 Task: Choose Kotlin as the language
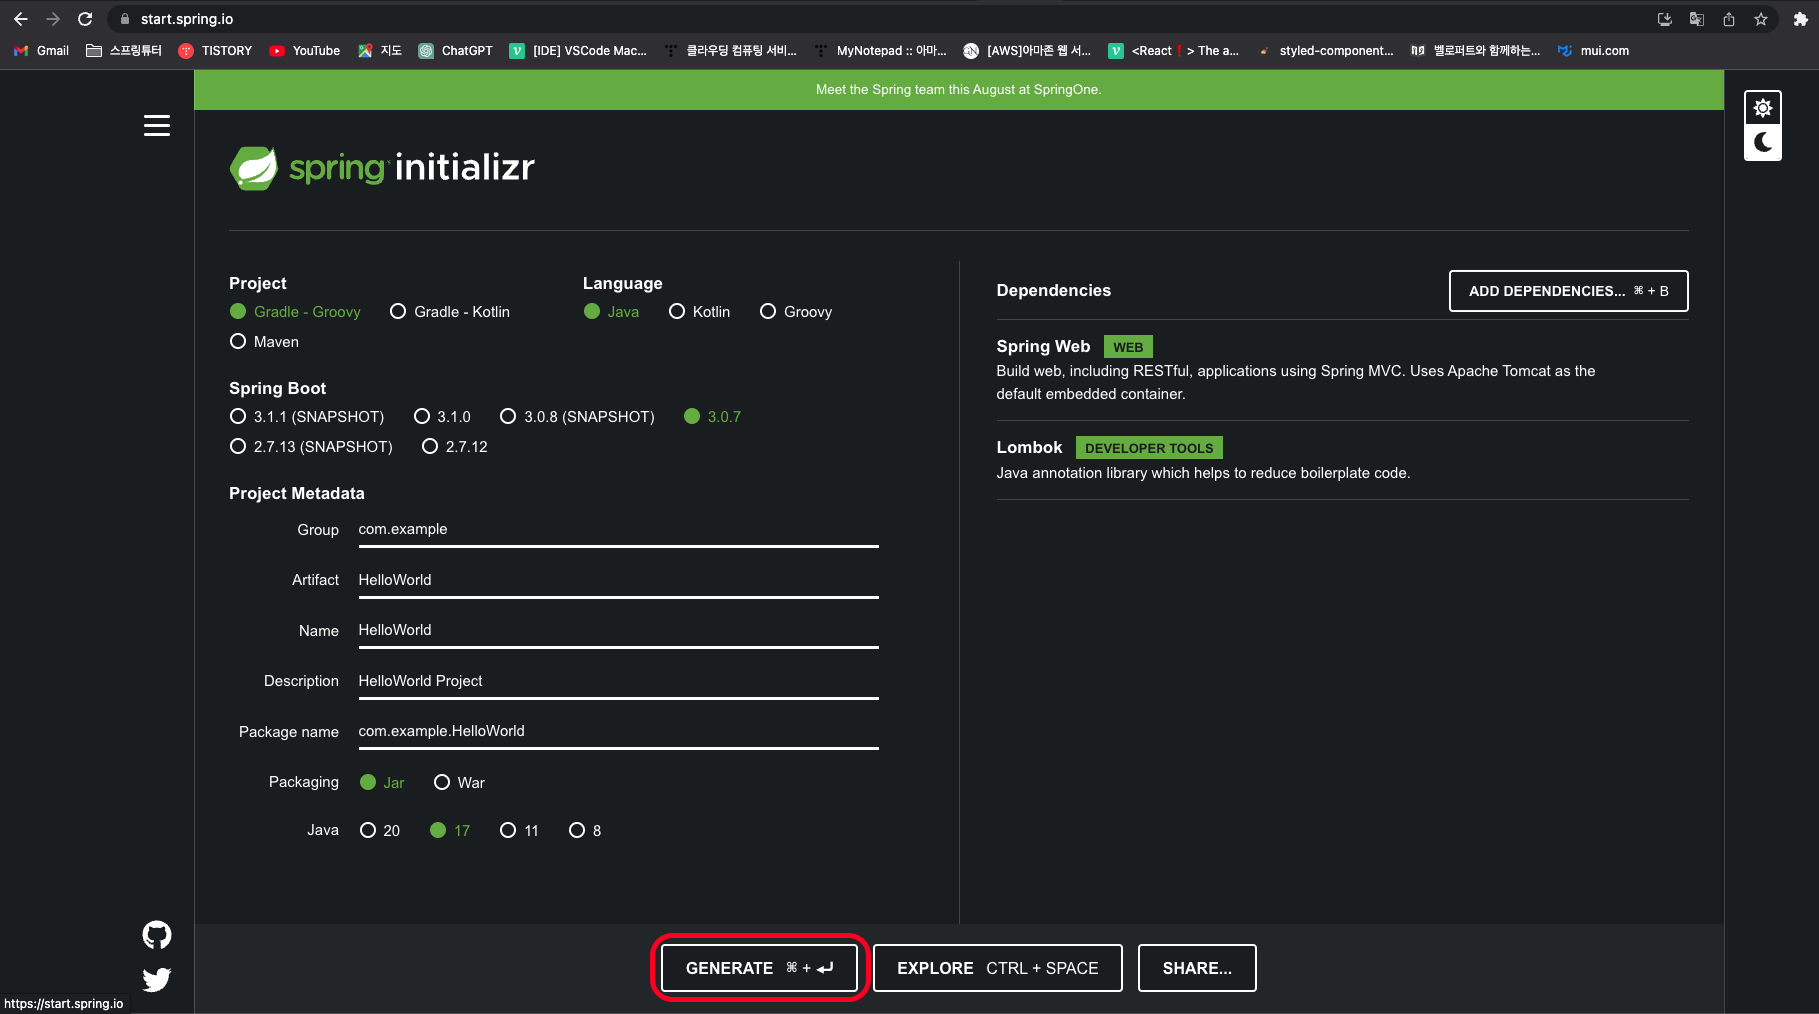coord(699,312)
